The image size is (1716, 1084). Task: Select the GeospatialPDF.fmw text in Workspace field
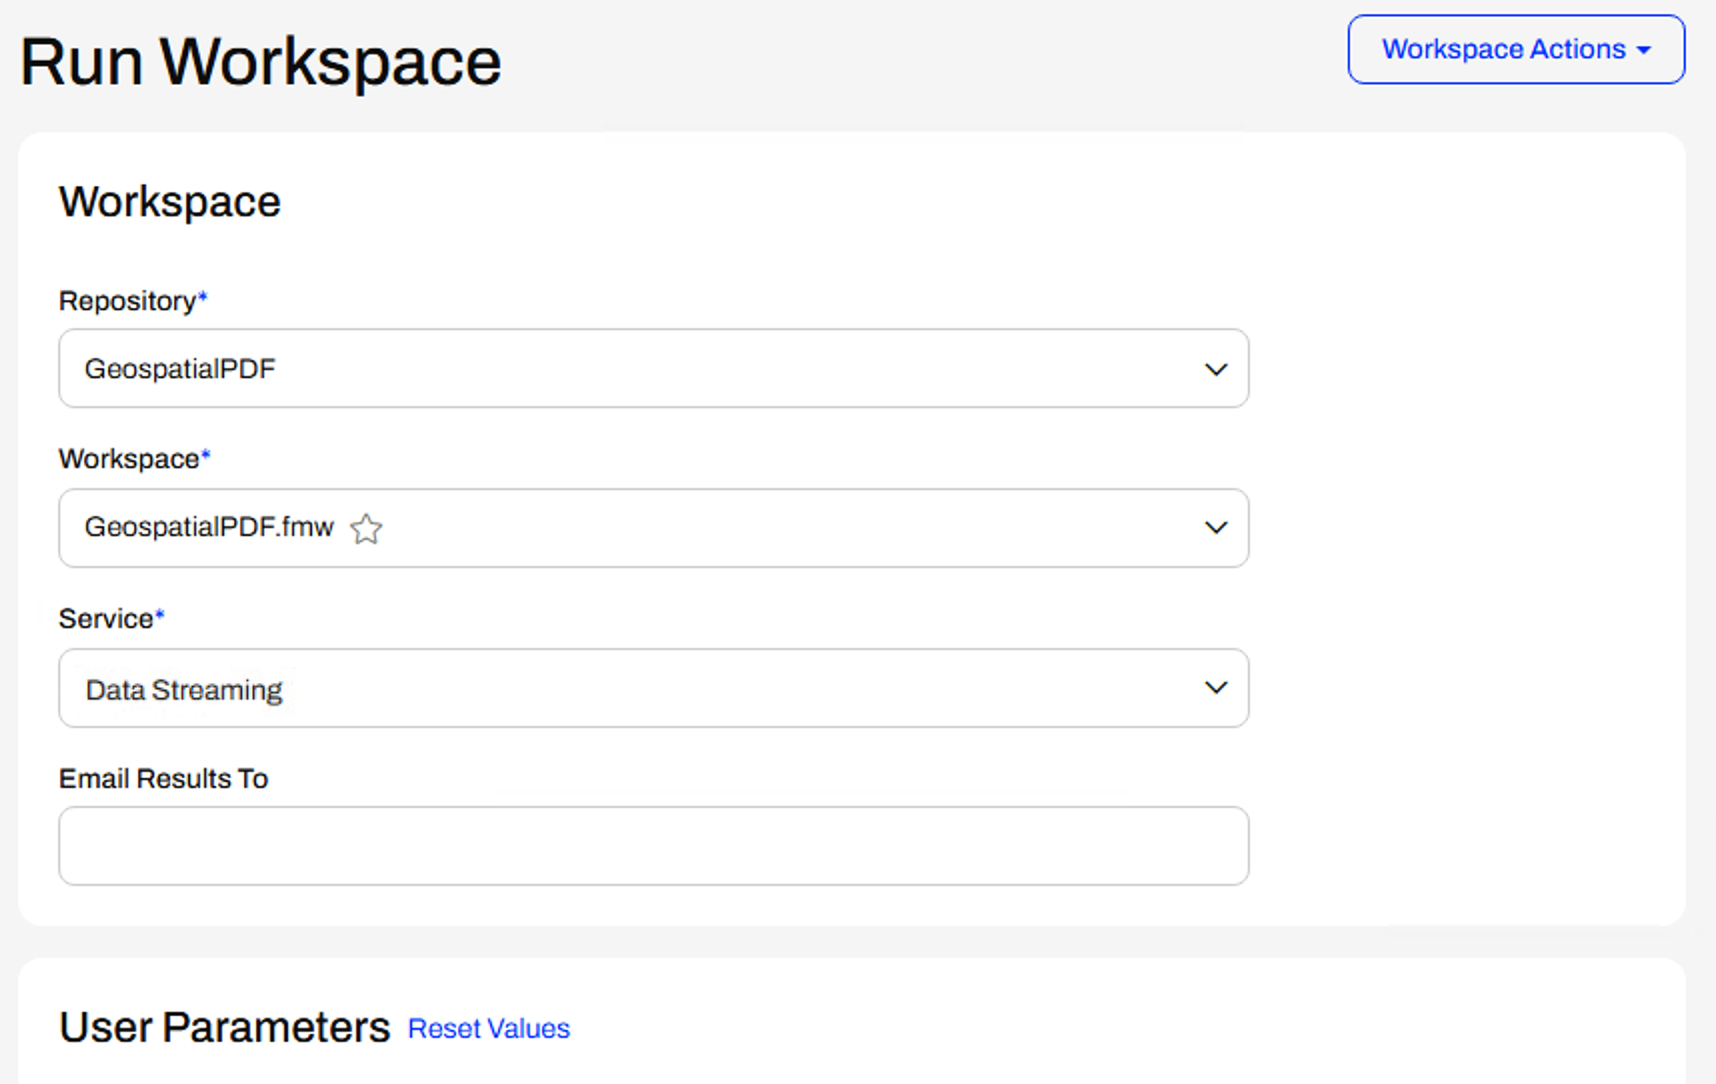tap(209, 527)
